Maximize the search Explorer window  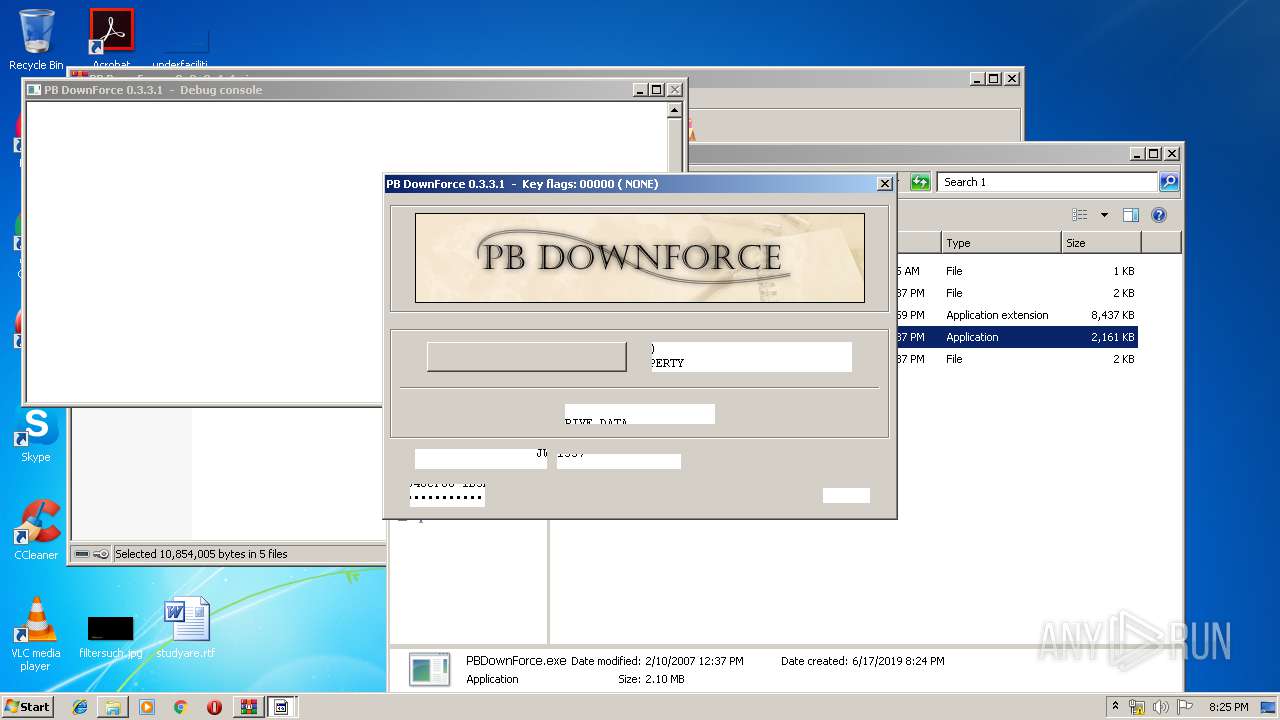click(x=1154, y=154)
